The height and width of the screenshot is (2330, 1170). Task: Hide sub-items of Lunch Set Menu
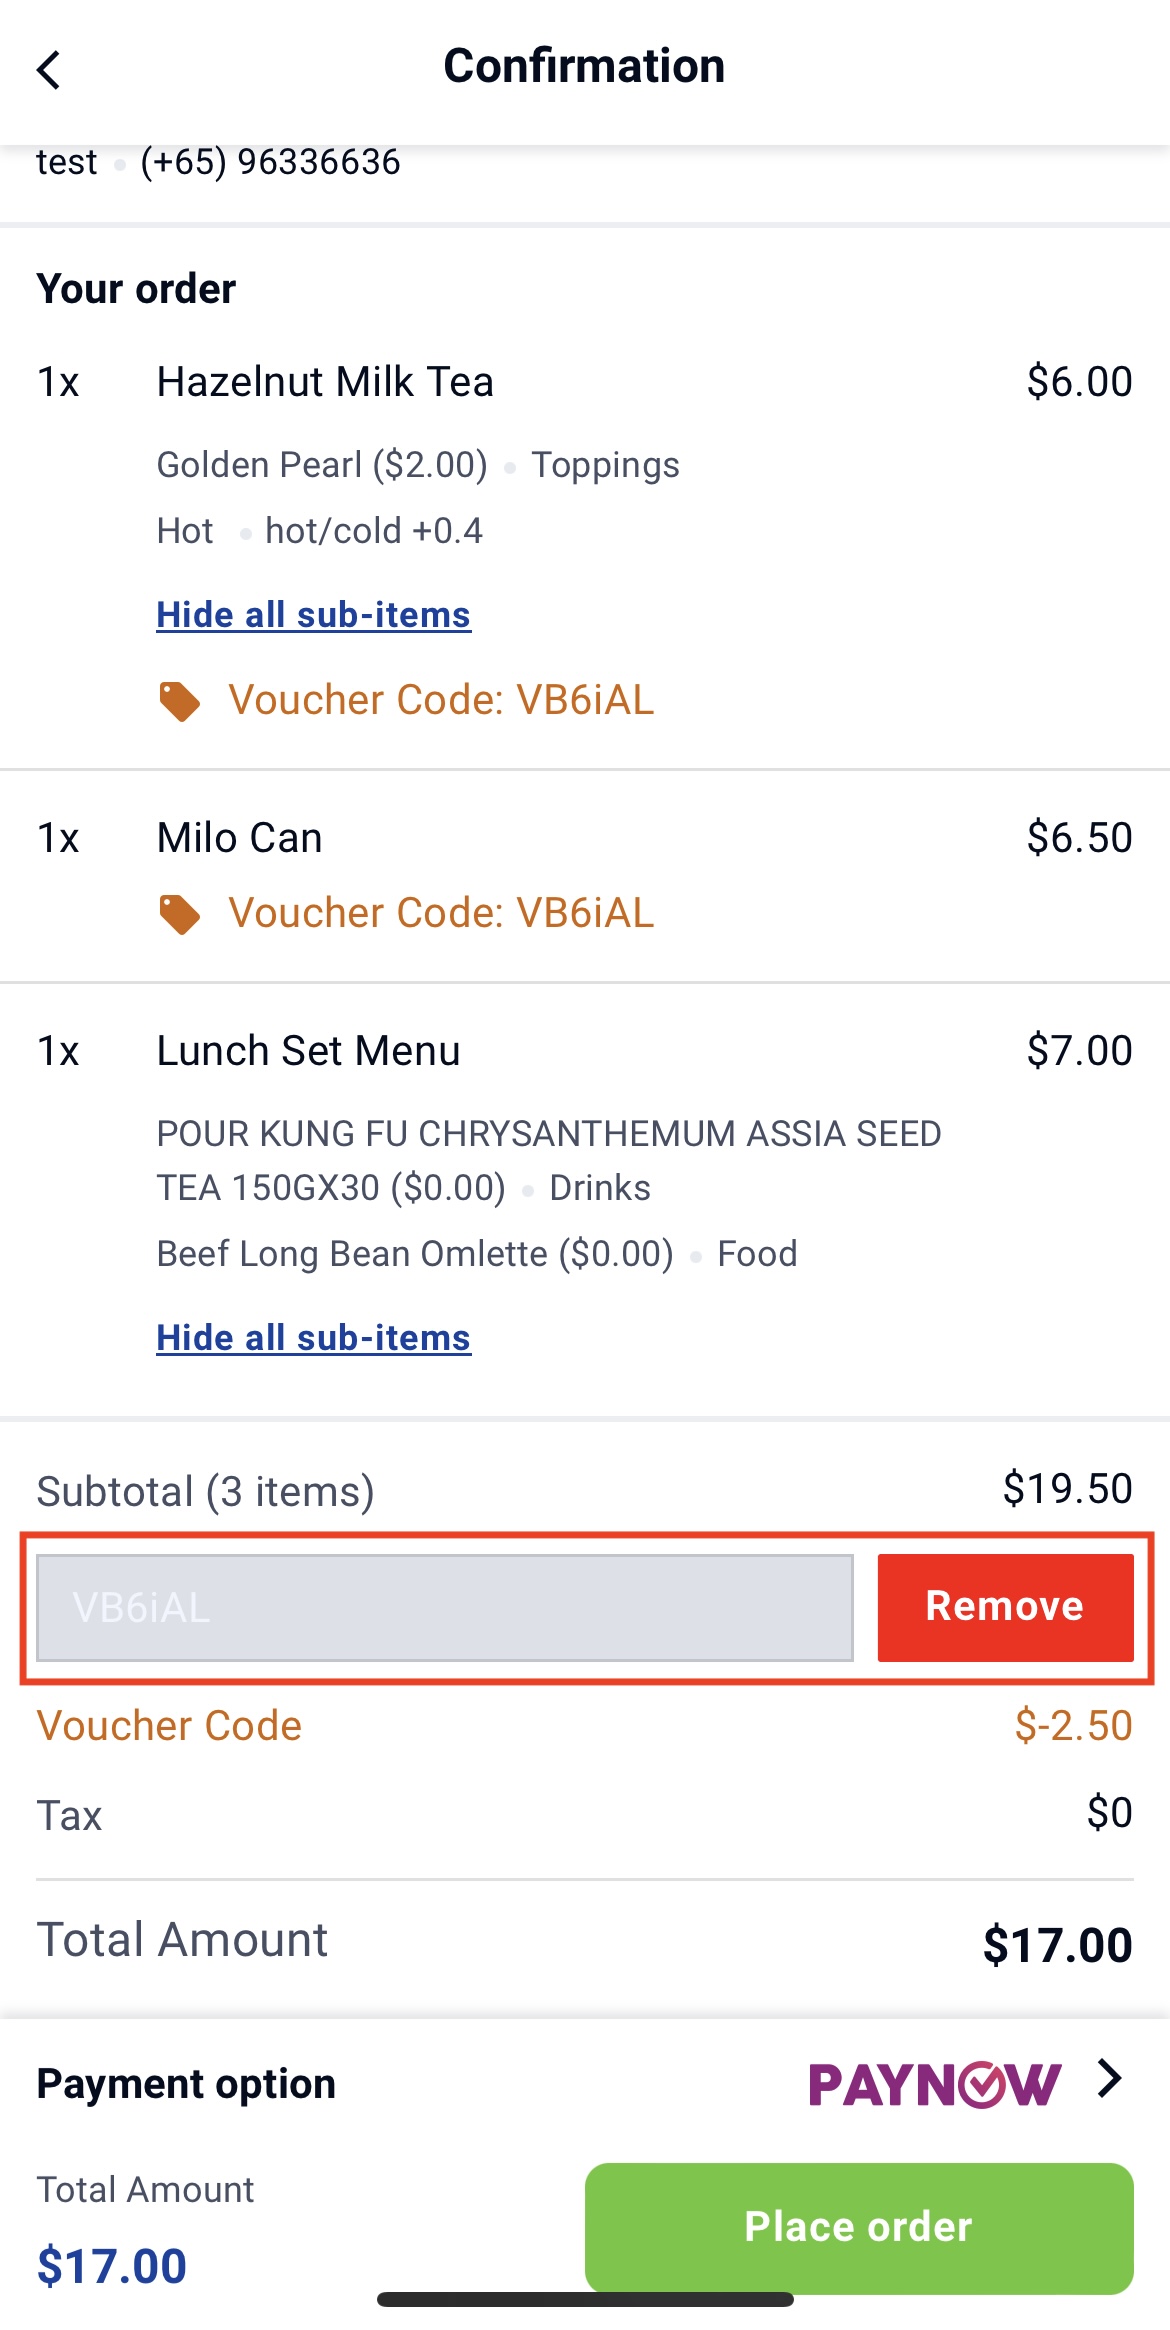point(313,1338)
